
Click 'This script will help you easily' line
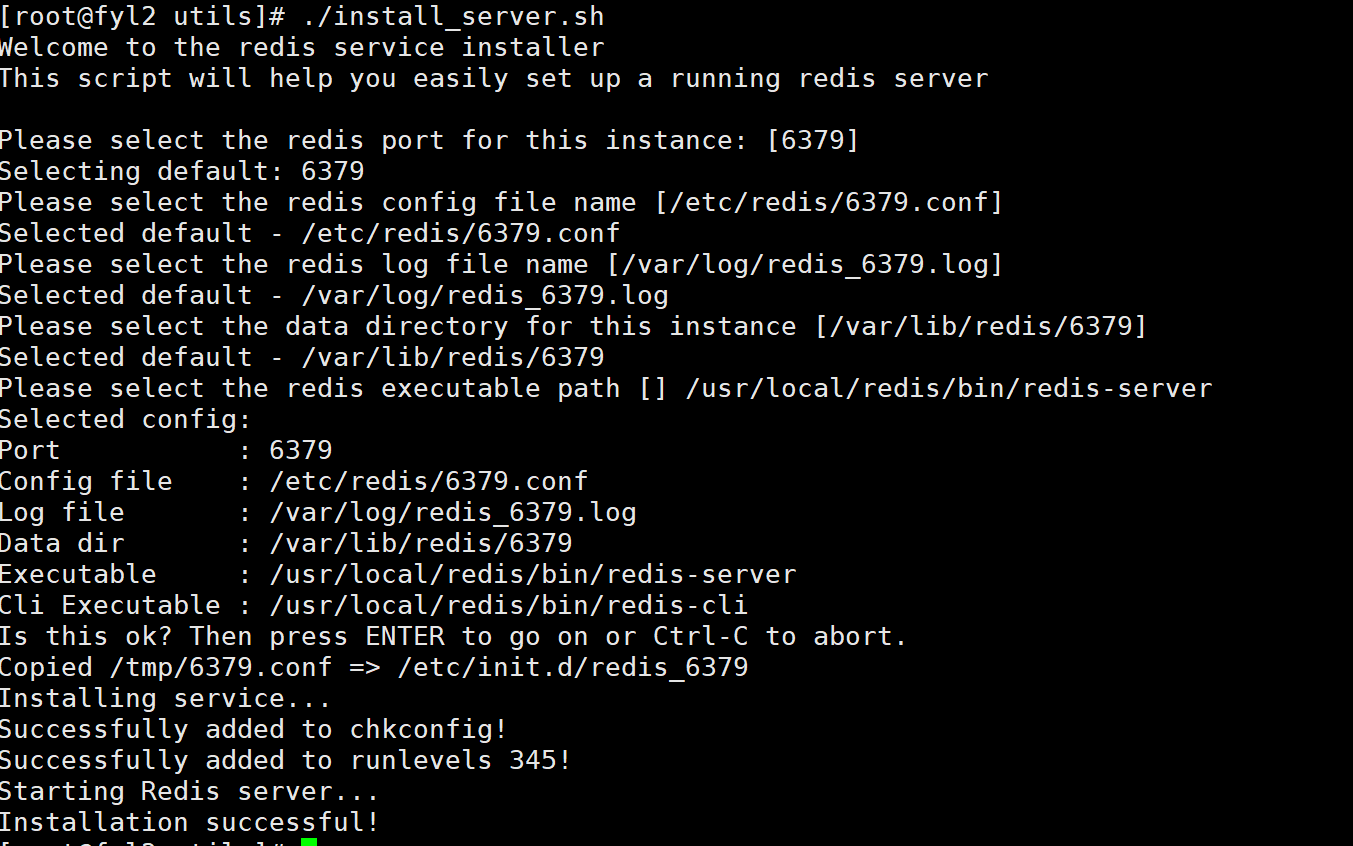[x=494, y=78]
